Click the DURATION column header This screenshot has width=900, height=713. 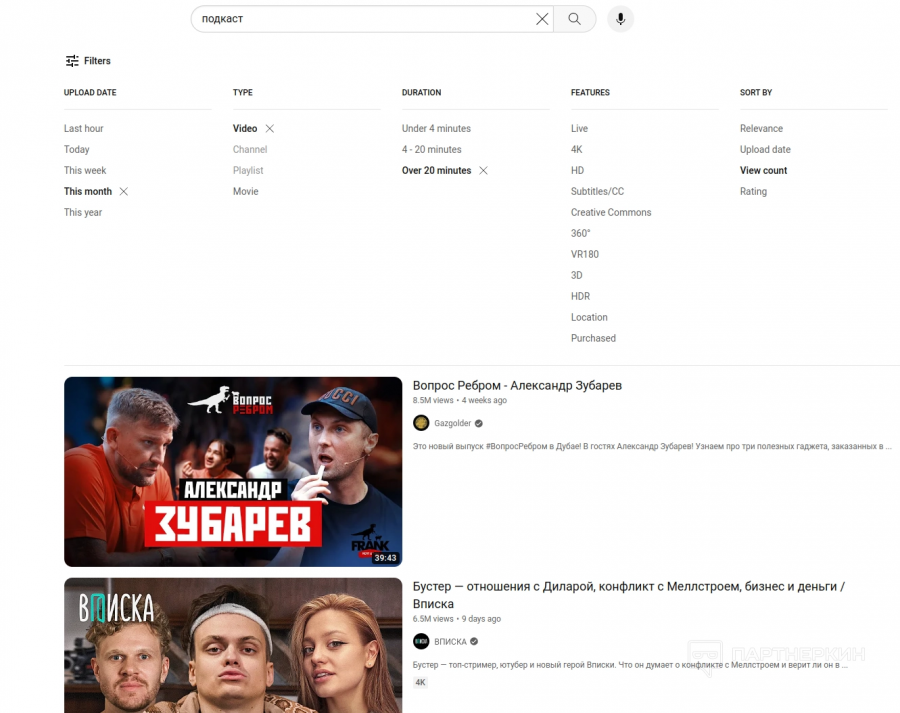pos(421,92)
